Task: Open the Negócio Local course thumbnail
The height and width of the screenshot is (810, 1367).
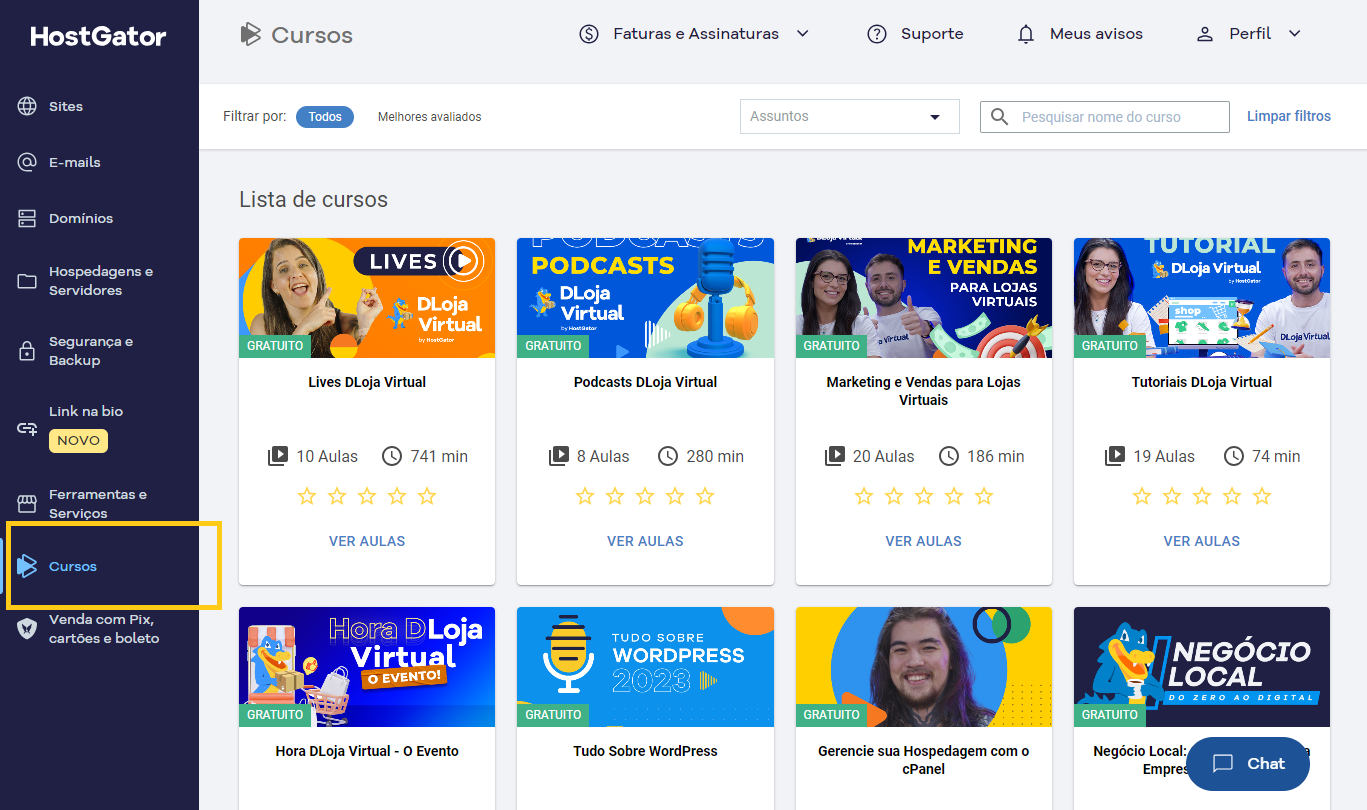Action: [1202, 667]
